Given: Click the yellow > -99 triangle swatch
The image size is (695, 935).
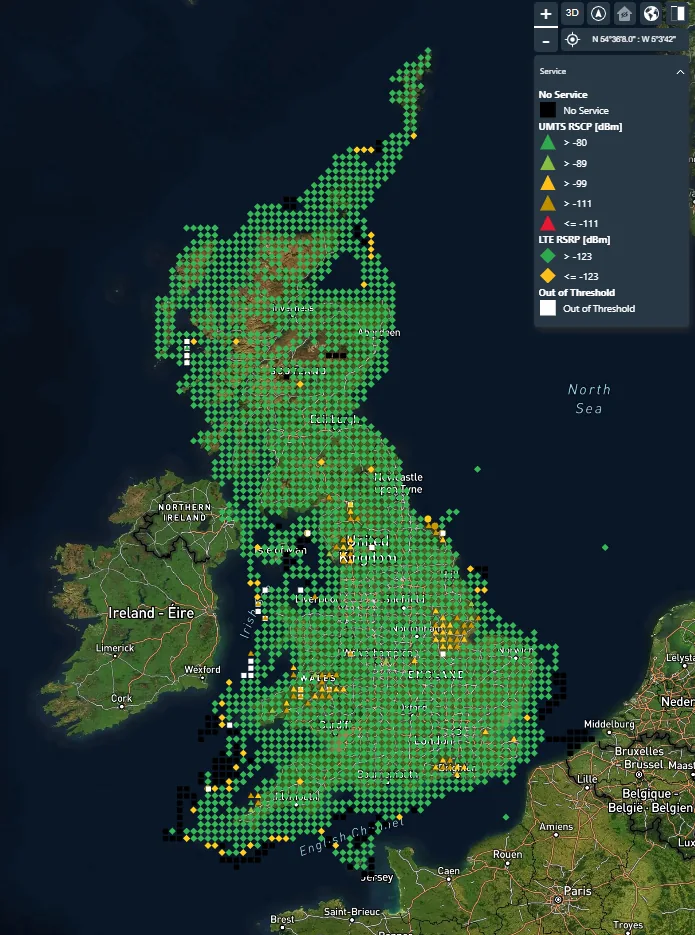Looking at the screenshot, I should pos(548,184).
